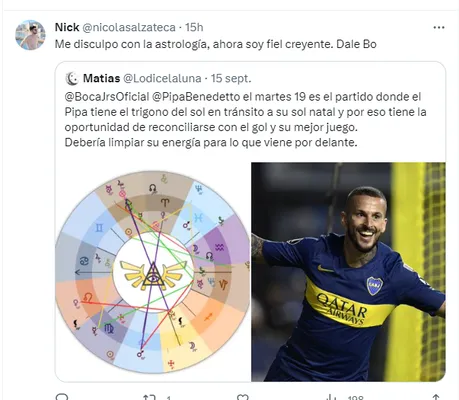This screenshot has width=459, height=400.
Task: Open view analytics bar chart icon
Action: (332, 397)
